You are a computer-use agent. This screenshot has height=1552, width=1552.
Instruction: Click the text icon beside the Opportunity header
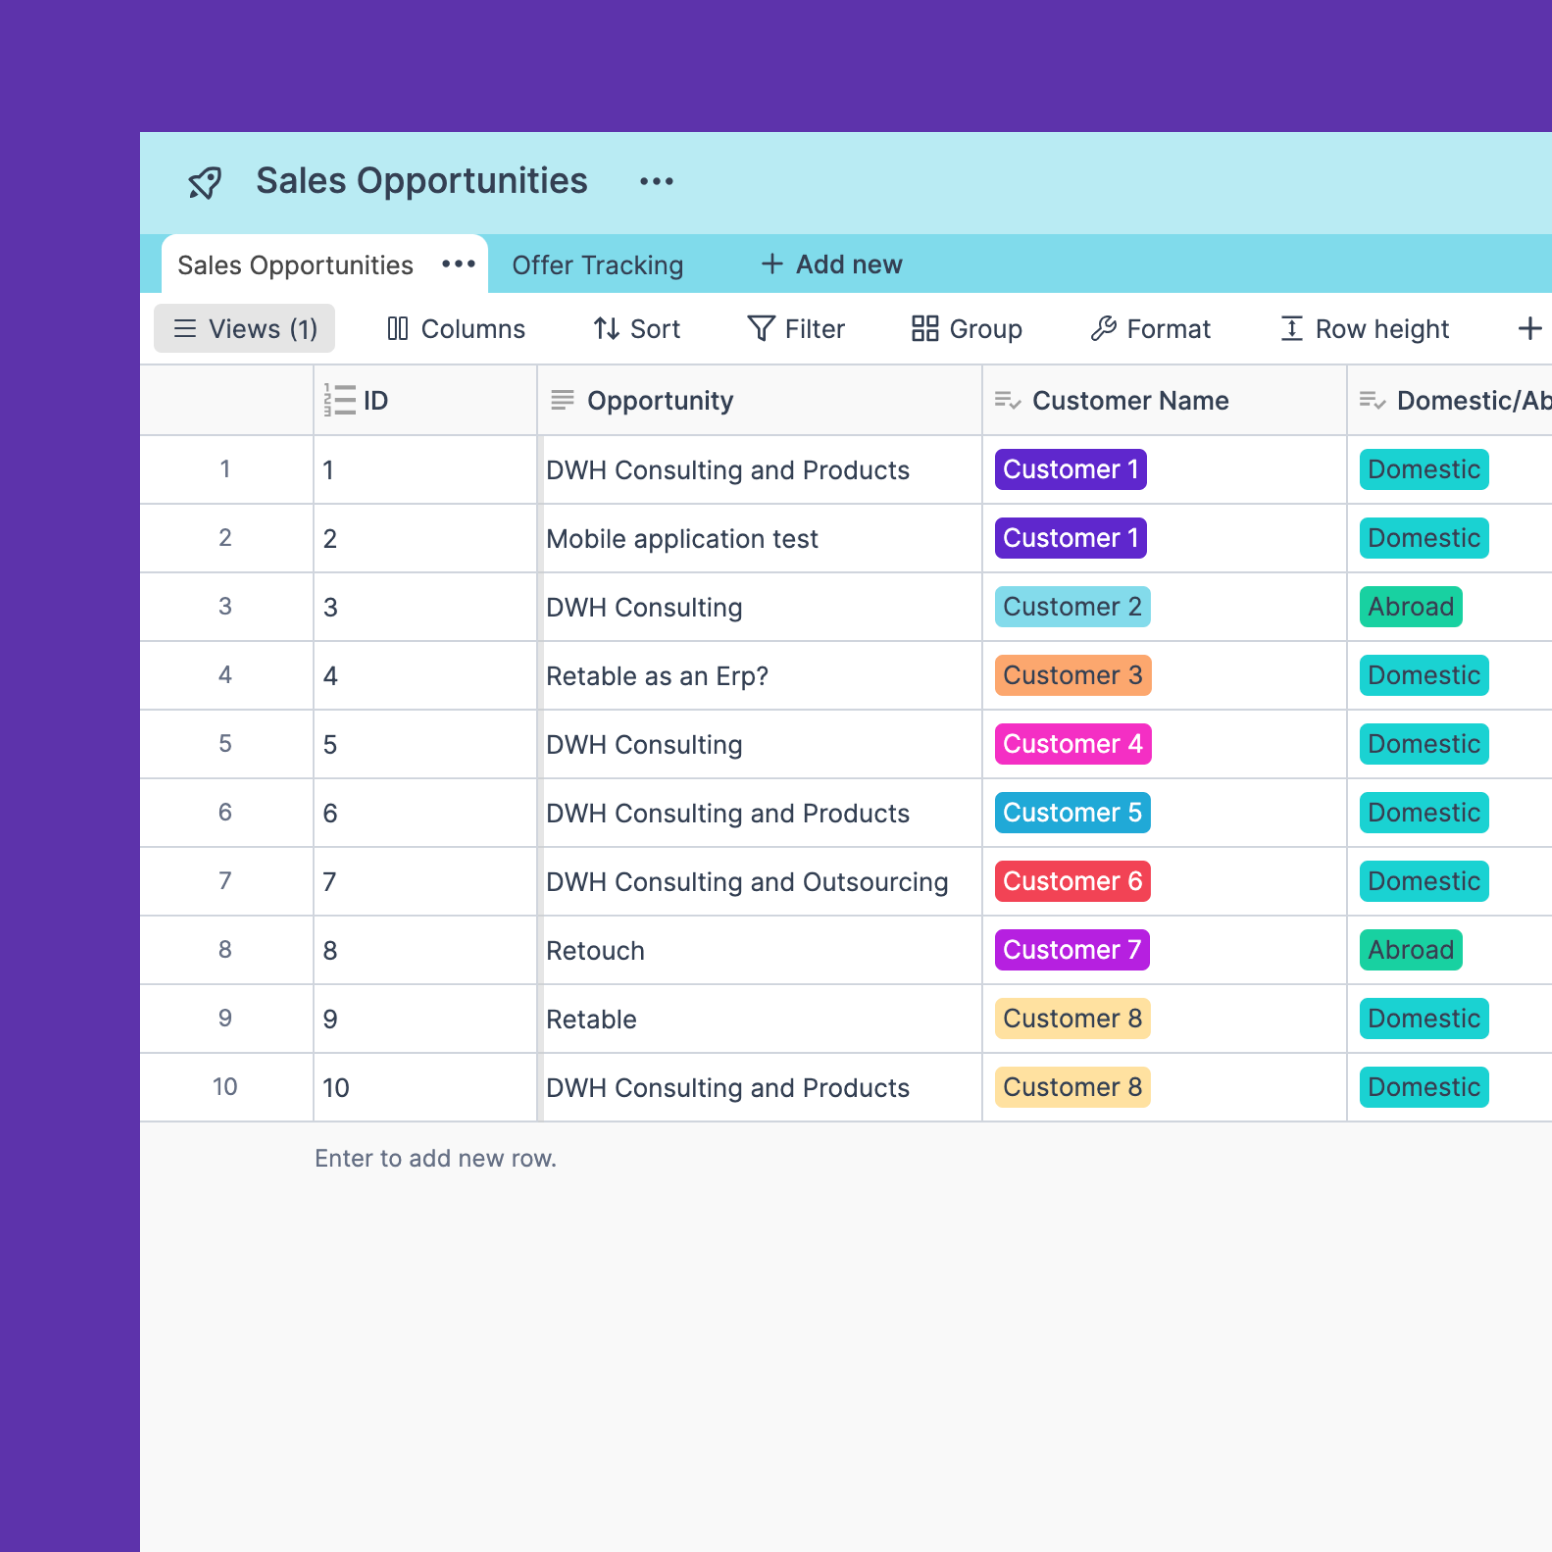[x=562, y=399]
